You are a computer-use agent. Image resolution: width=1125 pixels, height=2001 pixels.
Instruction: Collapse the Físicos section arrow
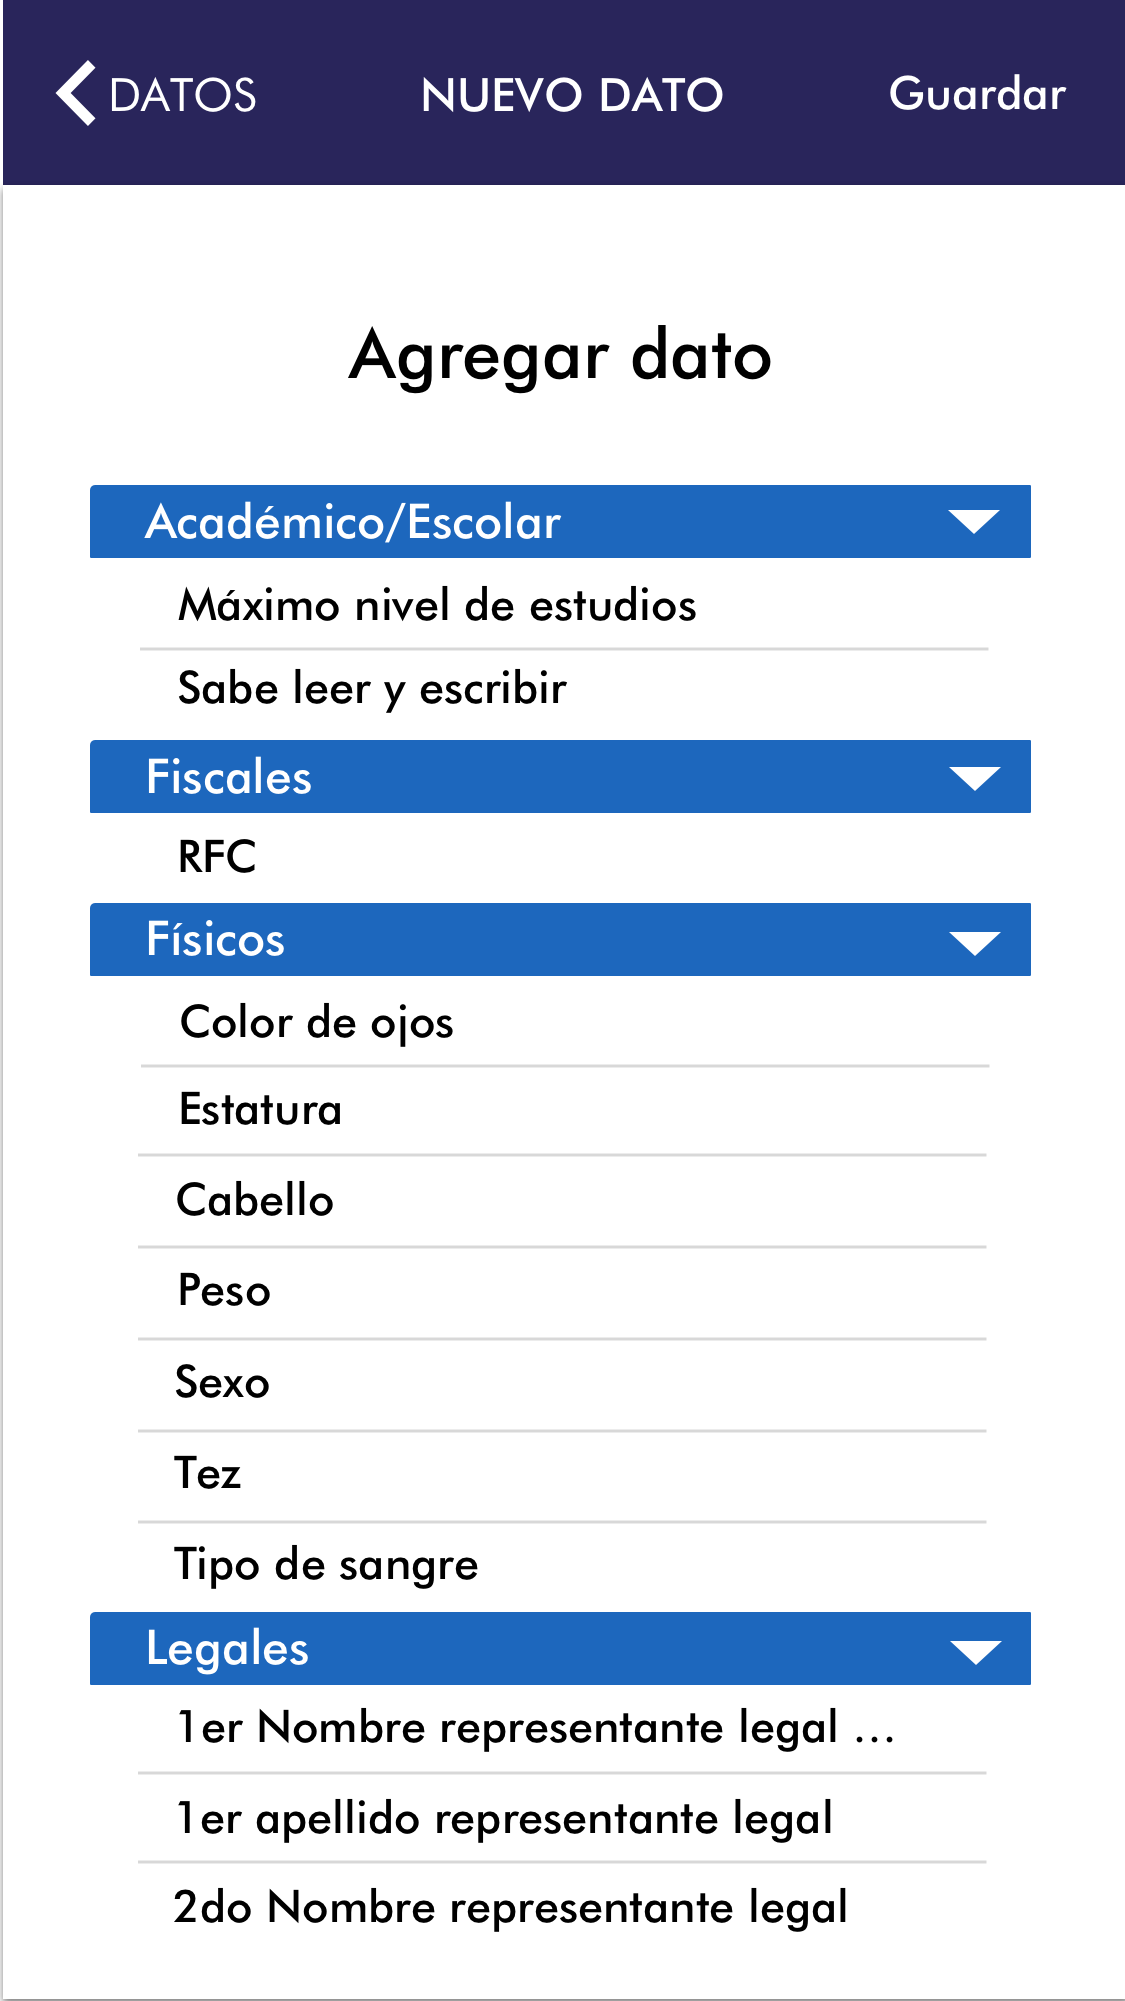(973, 941)
